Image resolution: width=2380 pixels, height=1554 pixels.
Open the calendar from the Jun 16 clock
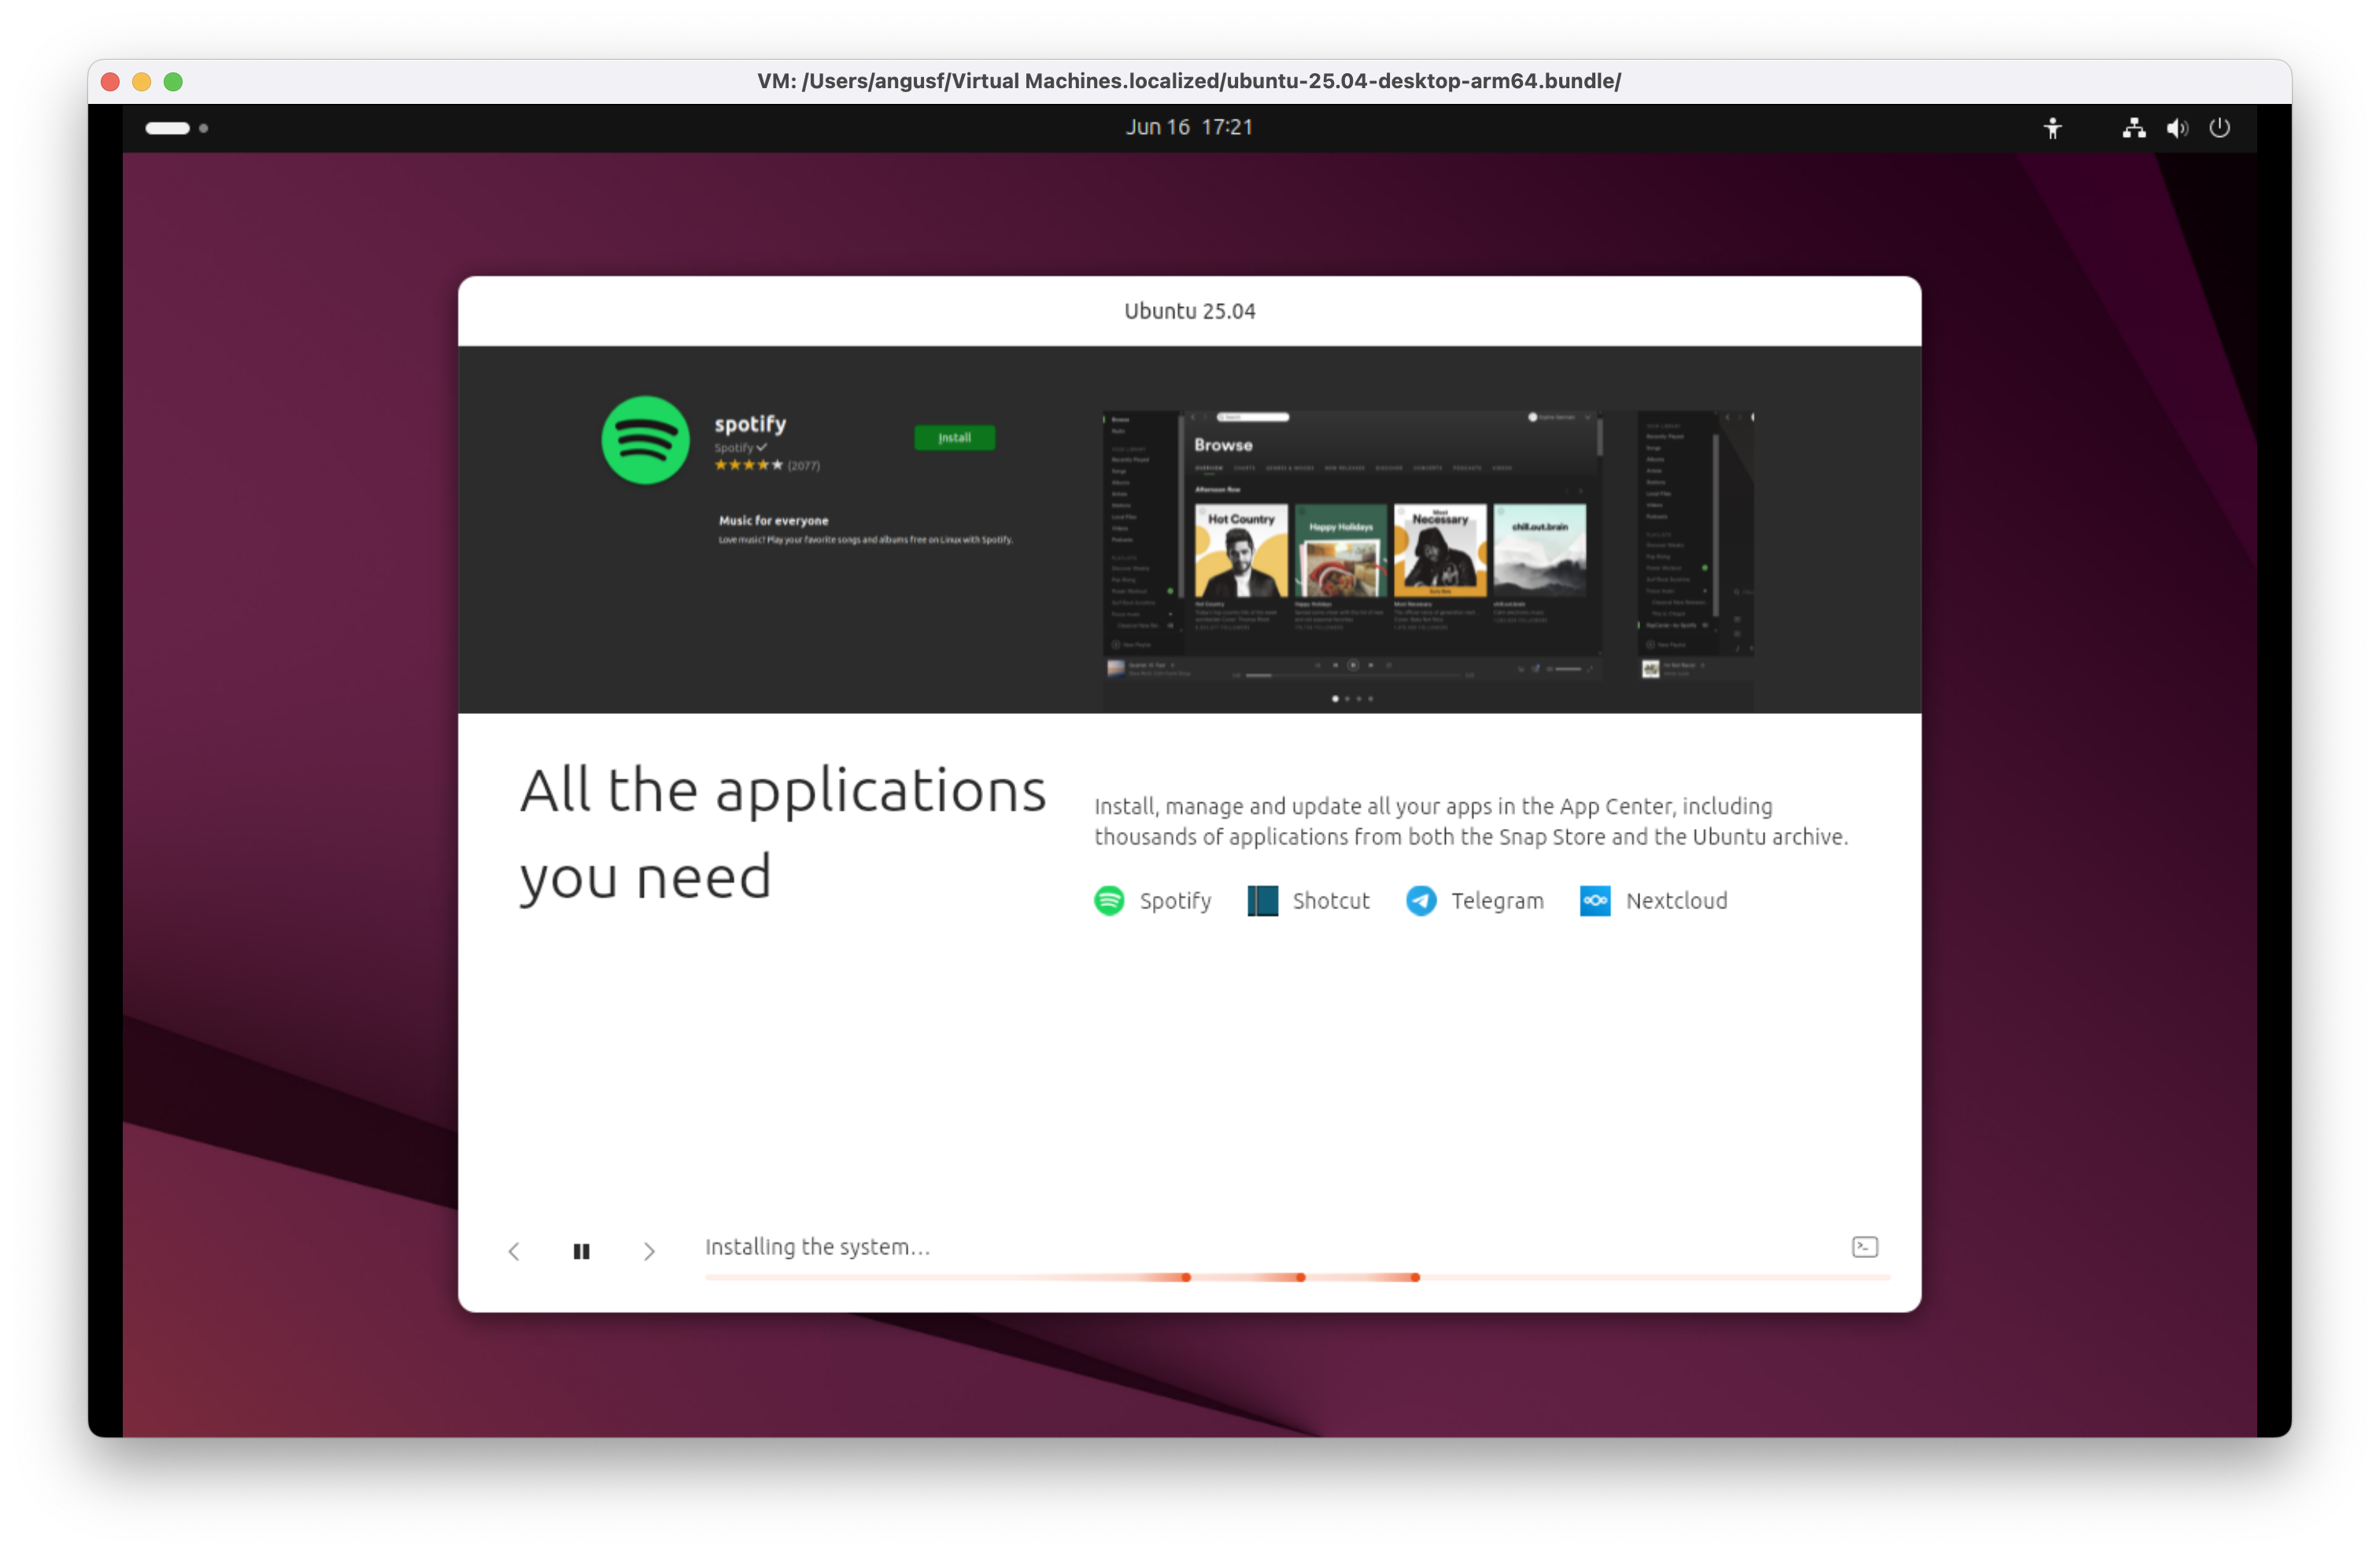pos(1189,127)
